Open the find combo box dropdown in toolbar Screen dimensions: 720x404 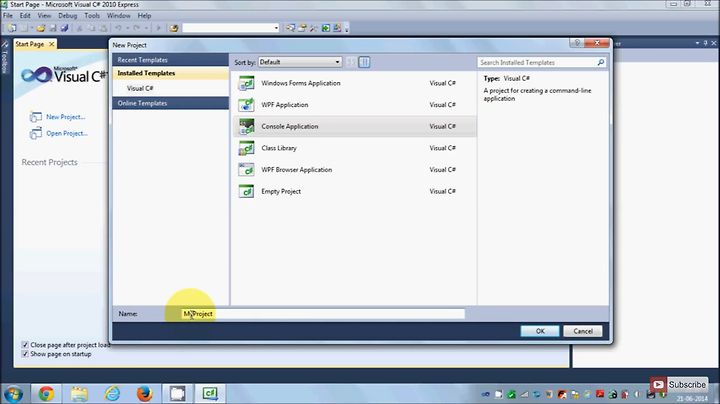click(276, 28)
